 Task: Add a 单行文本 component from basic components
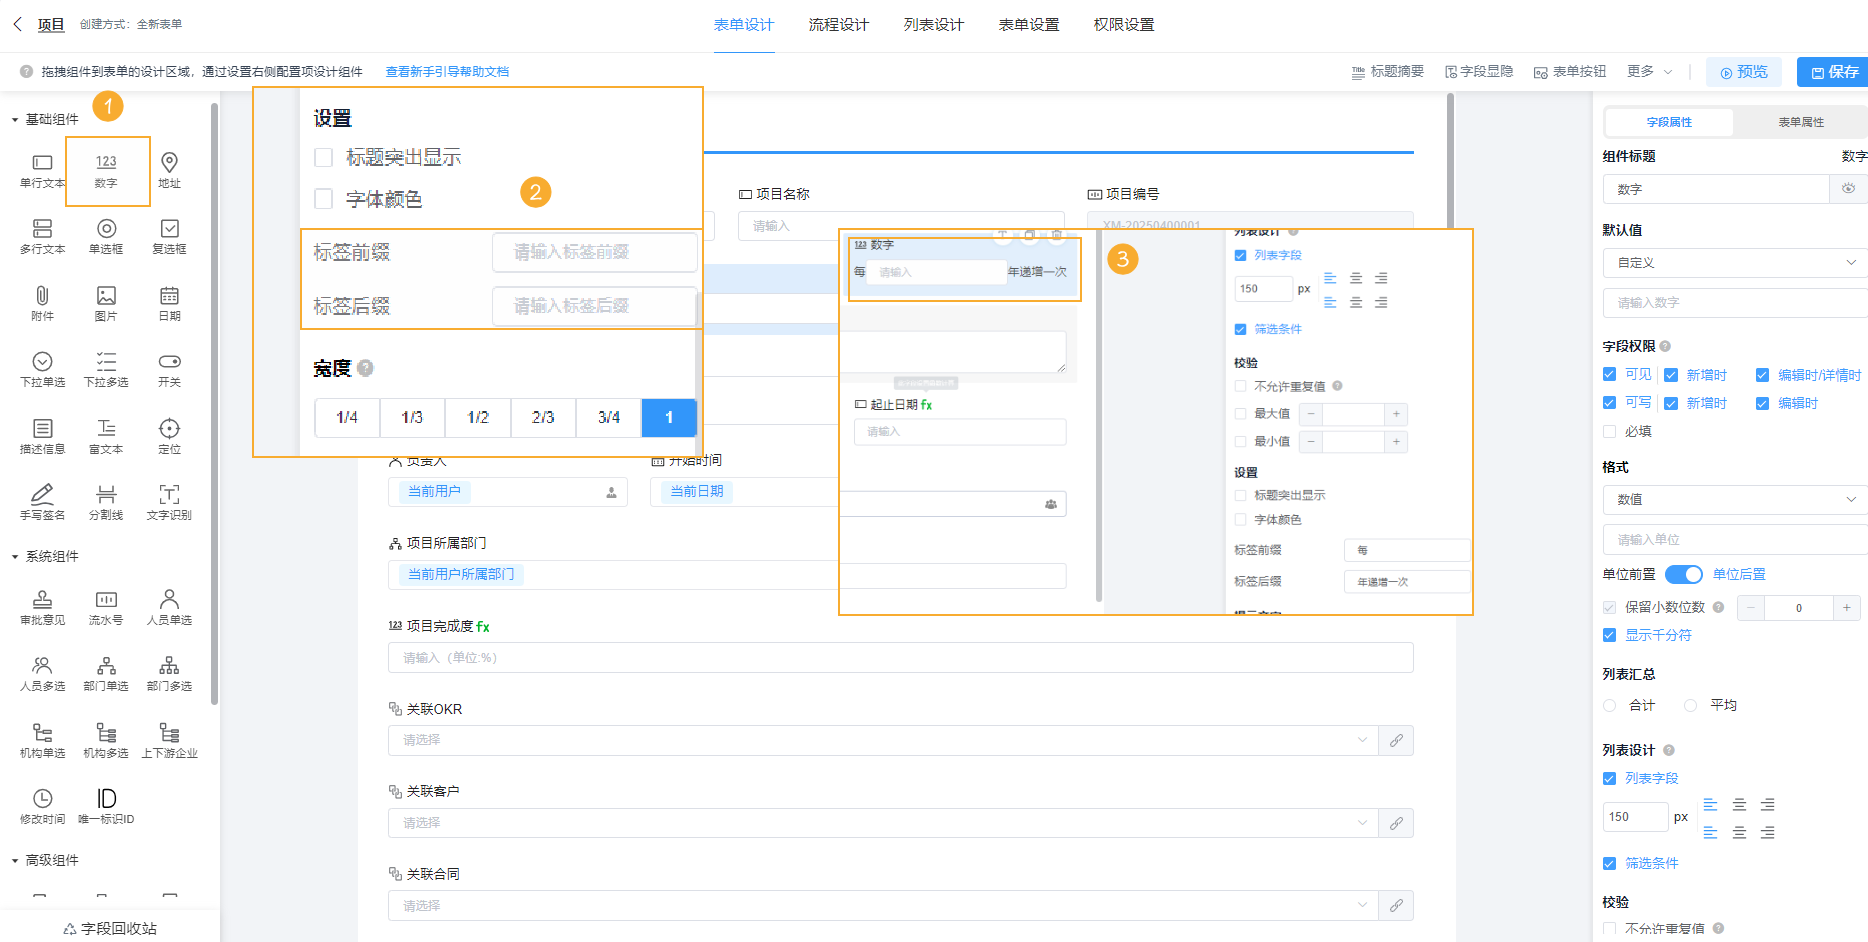41,170
